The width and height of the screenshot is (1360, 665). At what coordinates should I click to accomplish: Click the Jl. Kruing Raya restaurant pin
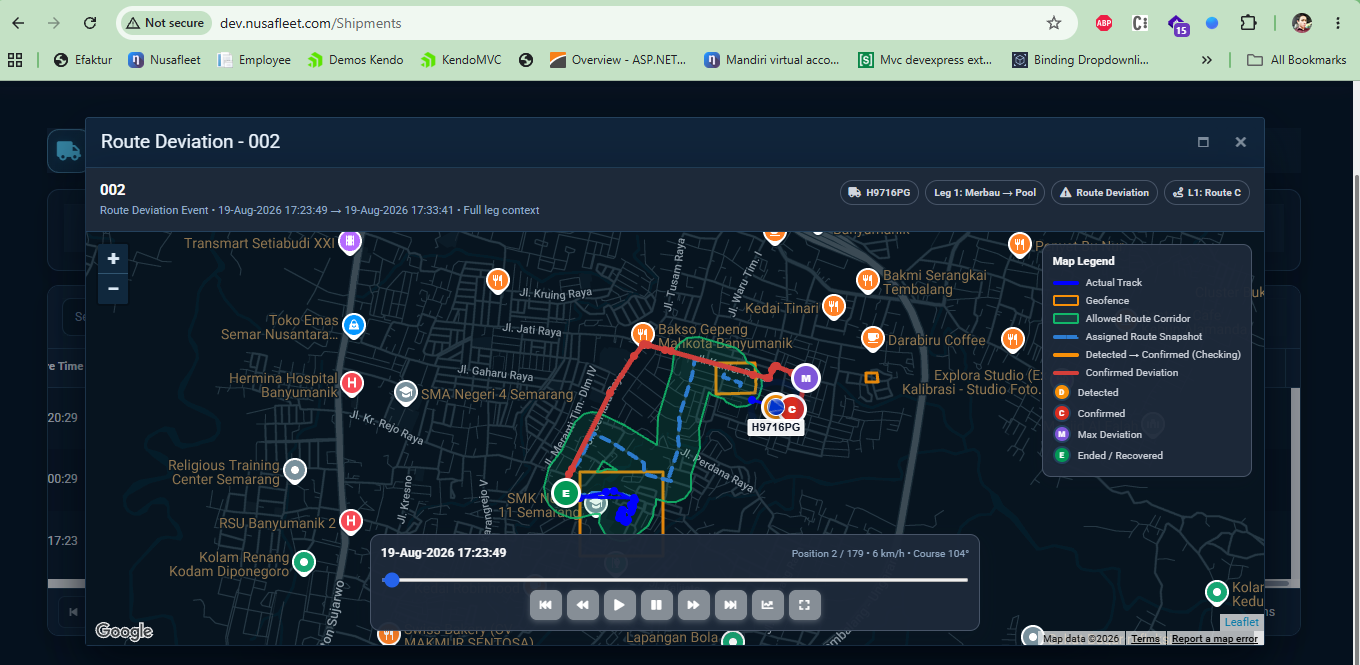point(497,281)
